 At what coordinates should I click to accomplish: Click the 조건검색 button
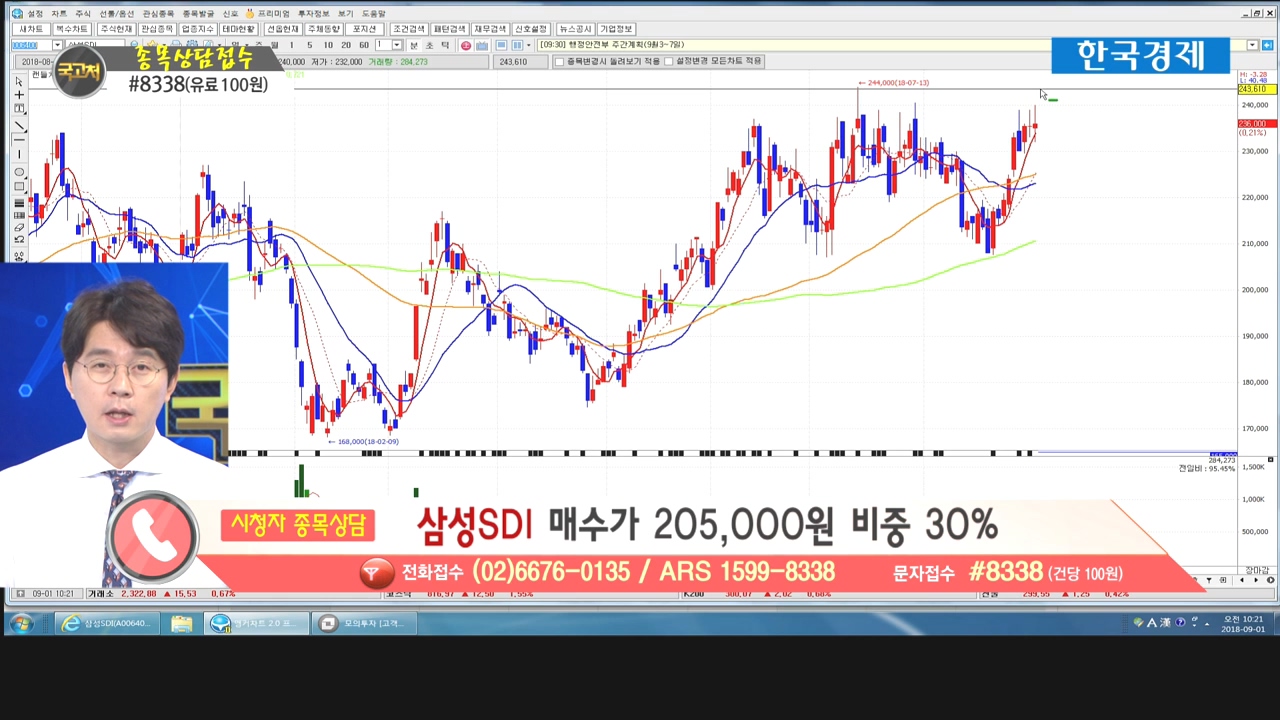[x=408, y=29]
